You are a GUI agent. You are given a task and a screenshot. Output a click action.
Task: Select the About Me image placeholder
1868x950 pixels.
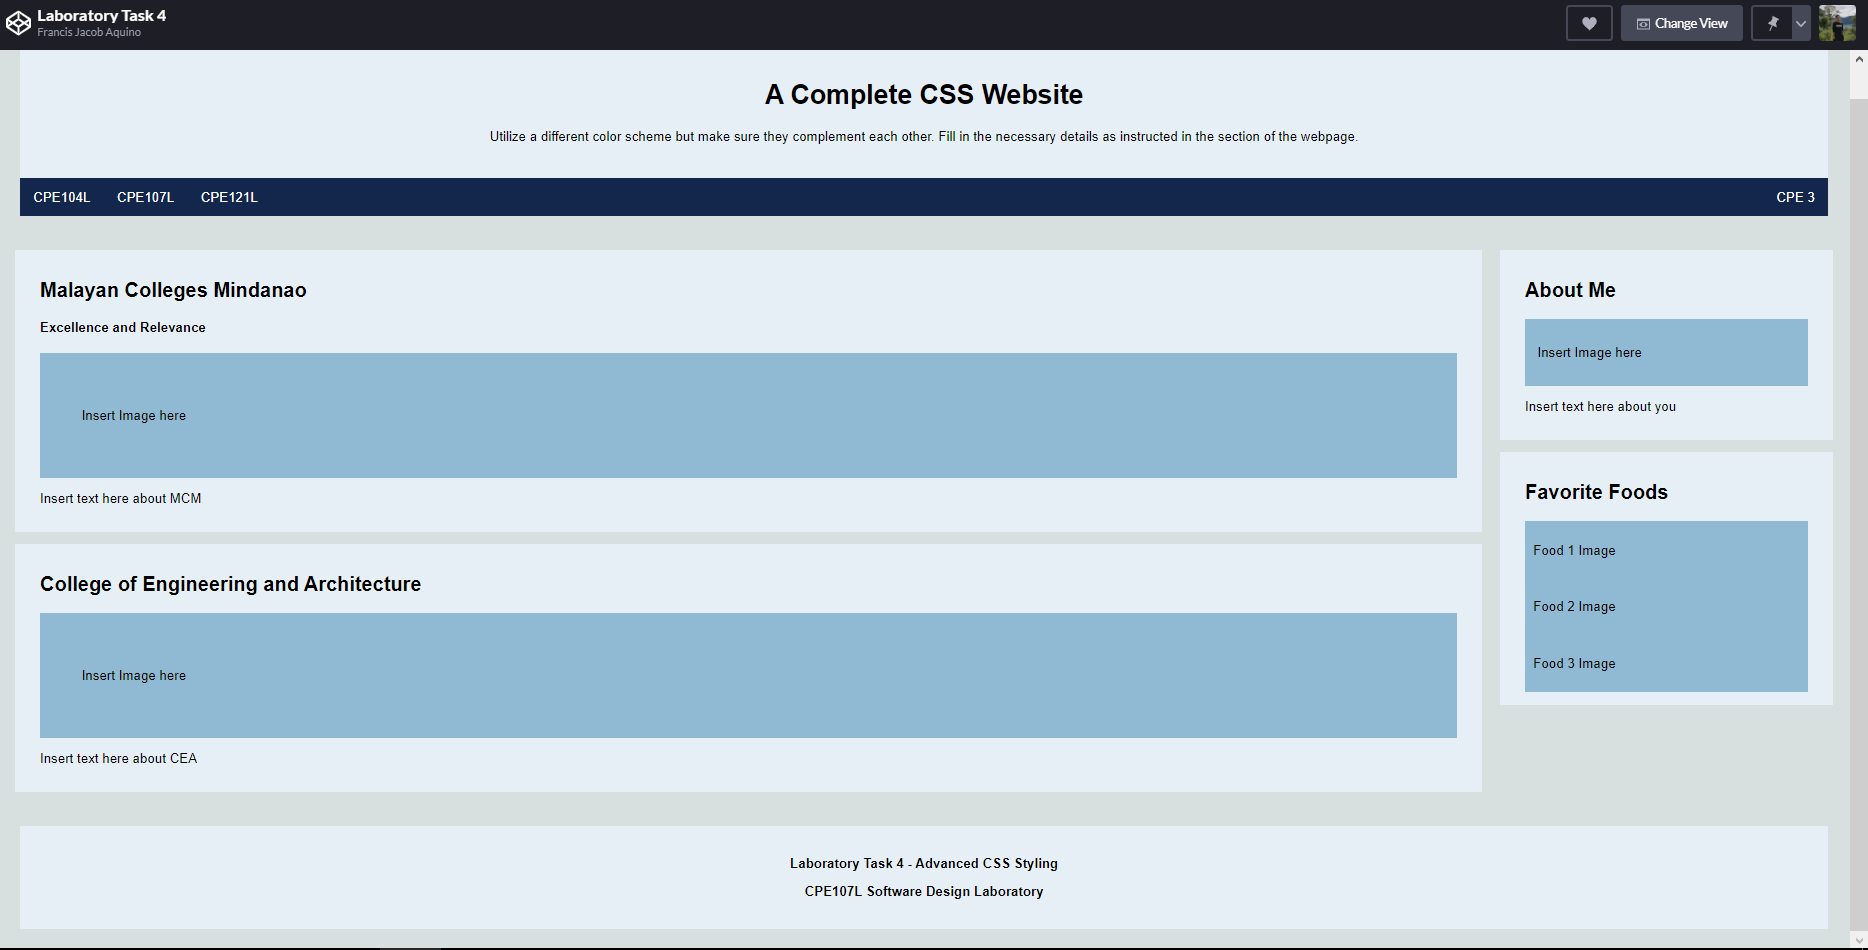click(1665, 352)
